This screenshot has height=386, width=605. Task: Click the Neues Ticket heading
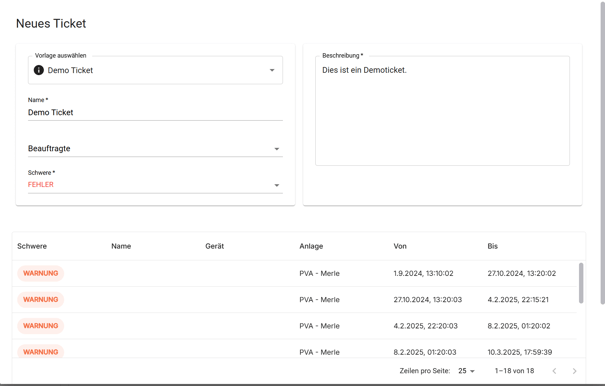click(x=51, y=24)
